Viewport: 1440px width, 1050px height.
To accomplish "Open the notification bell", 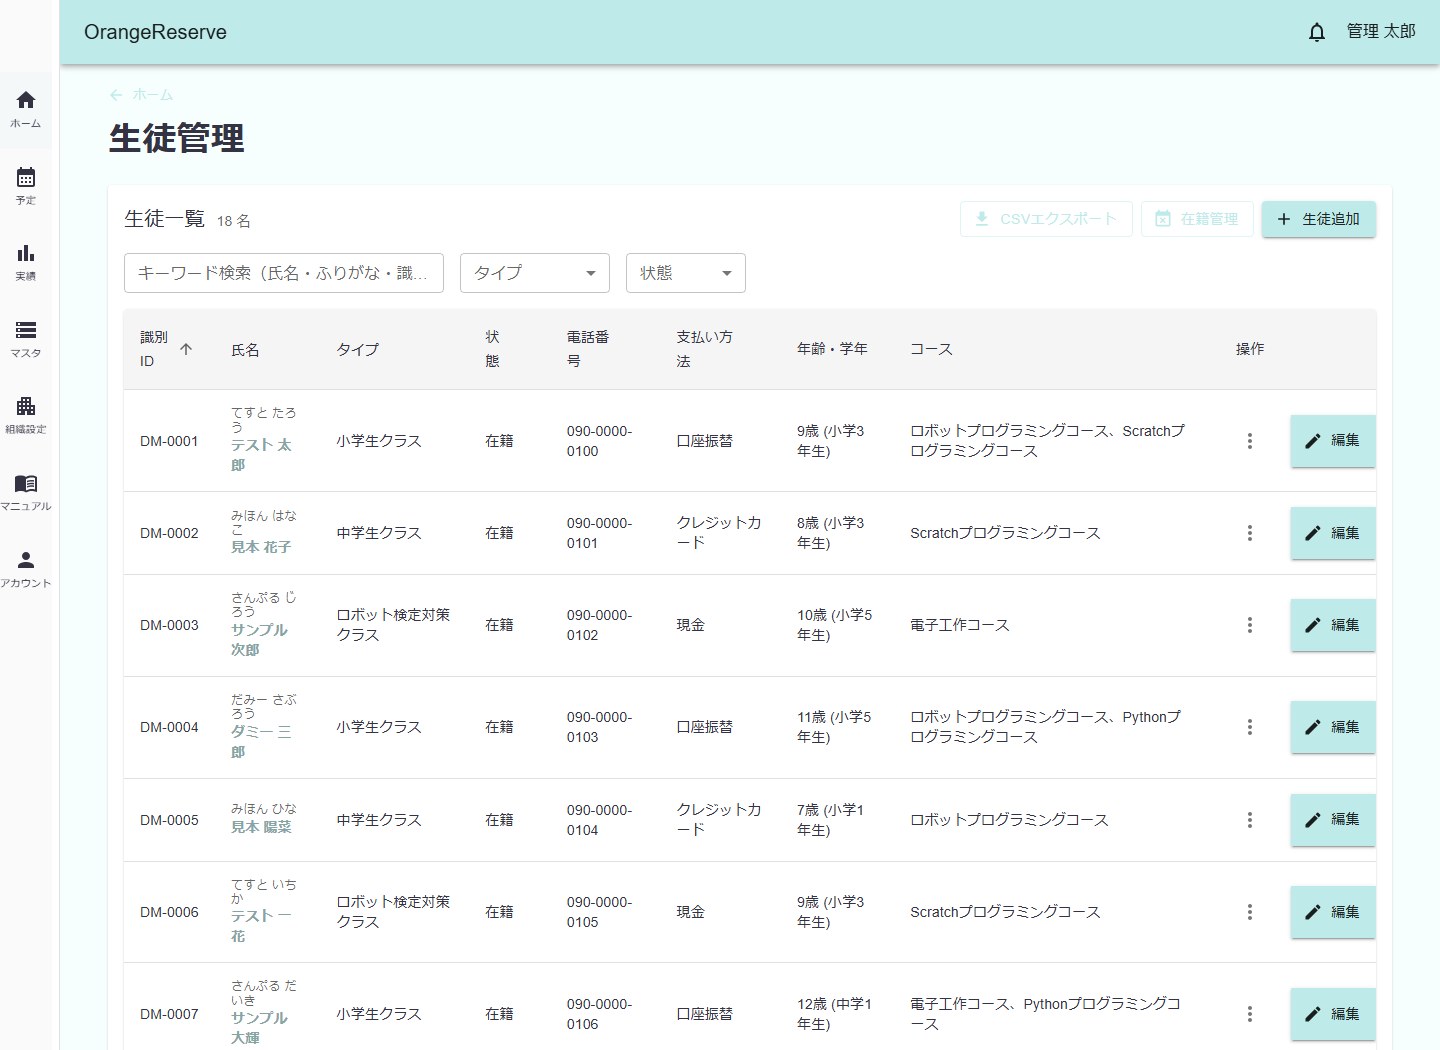I will coord(1317,32).
